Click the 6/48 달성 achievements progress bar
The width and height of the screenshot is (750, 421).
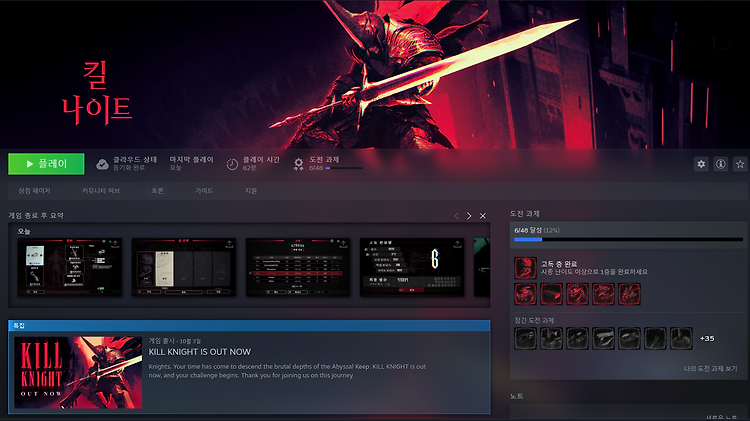(629, 239)
